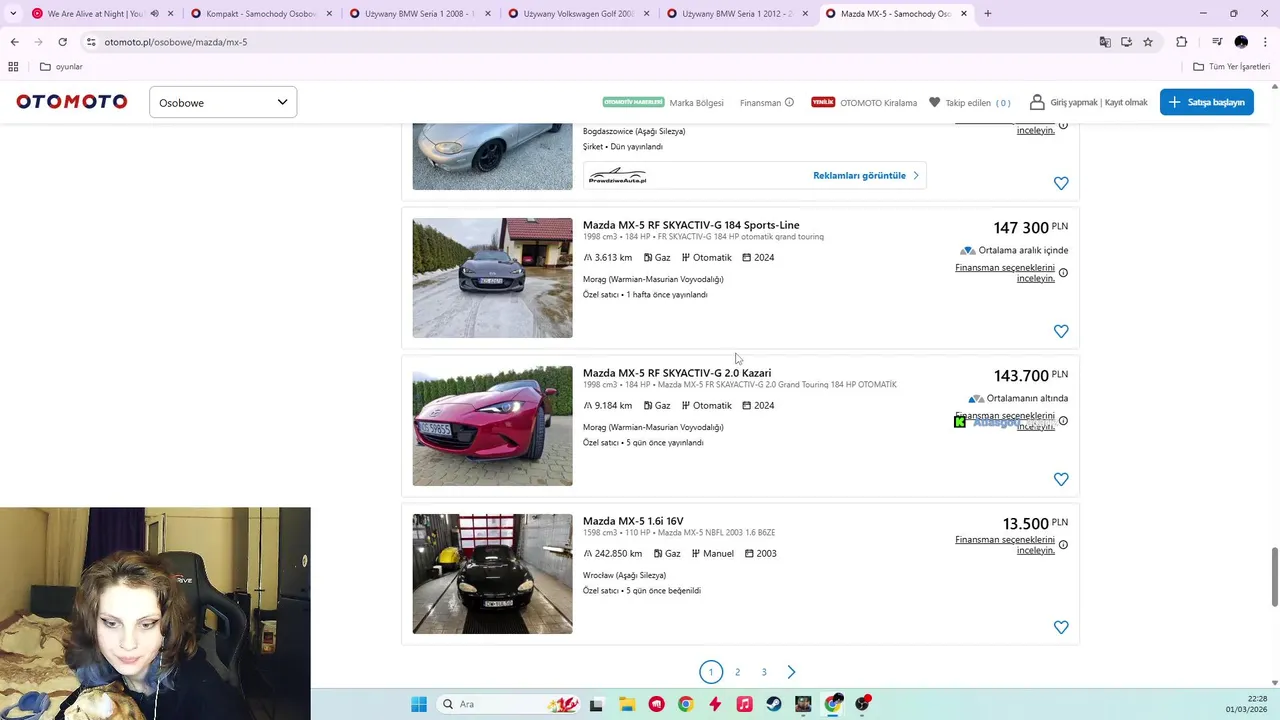Image resolution: width=1280 pixels, height=720 pixels.
Task: Bookmark this page with star icon
Action: pyautogui.click(x=1148, y=42)
